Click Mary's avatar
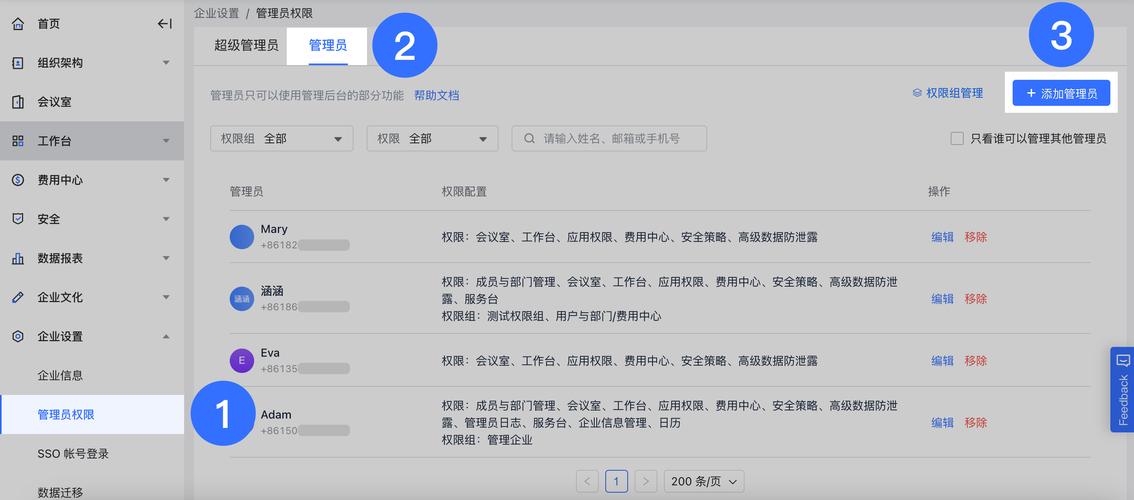The height and width of the screenshot is (500, 1134). [242, 237]
